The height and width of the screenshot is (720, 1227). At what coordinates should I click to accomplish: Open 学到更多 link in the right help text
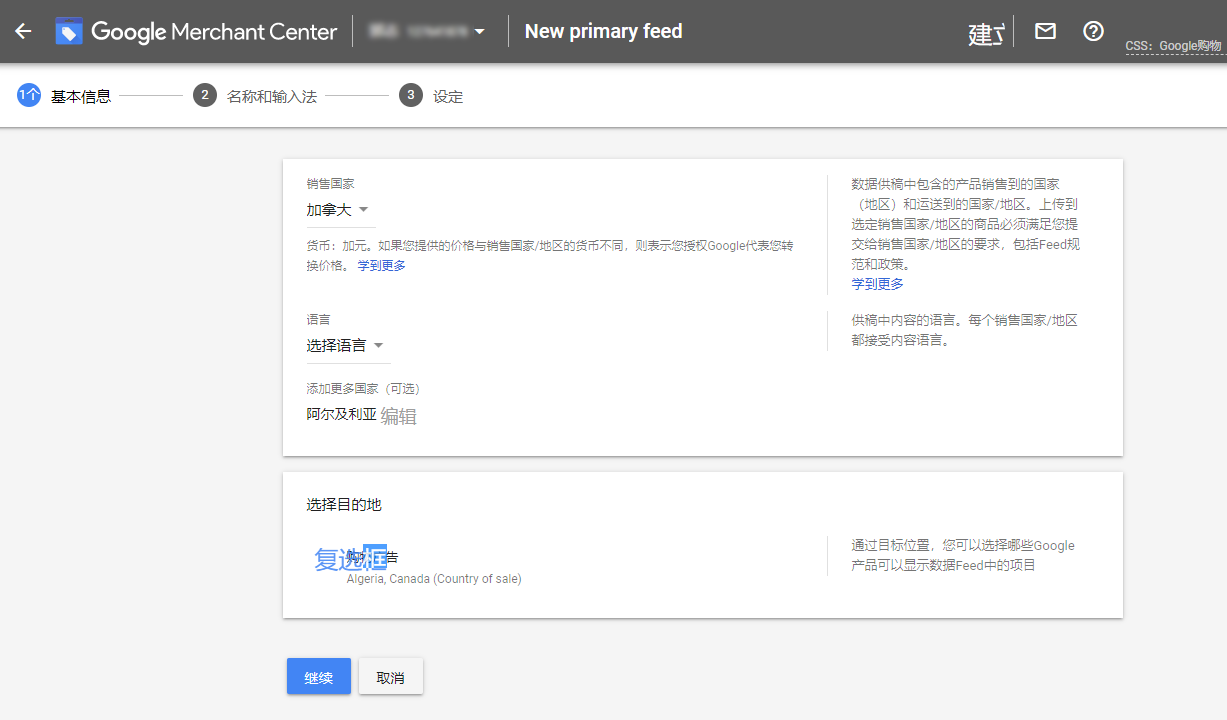(x=877, y=284)
